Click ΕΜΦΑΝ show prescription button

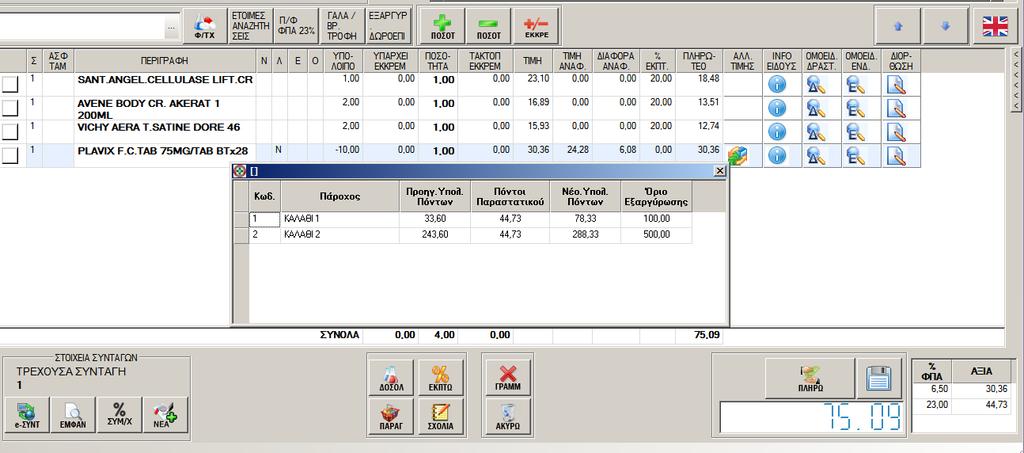point(73,416)
